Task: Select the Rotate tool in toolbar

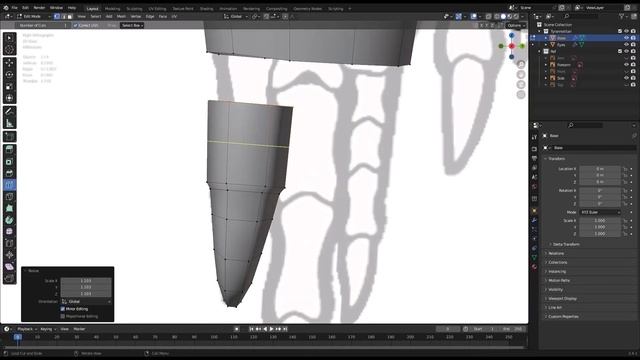Action: 9,75
